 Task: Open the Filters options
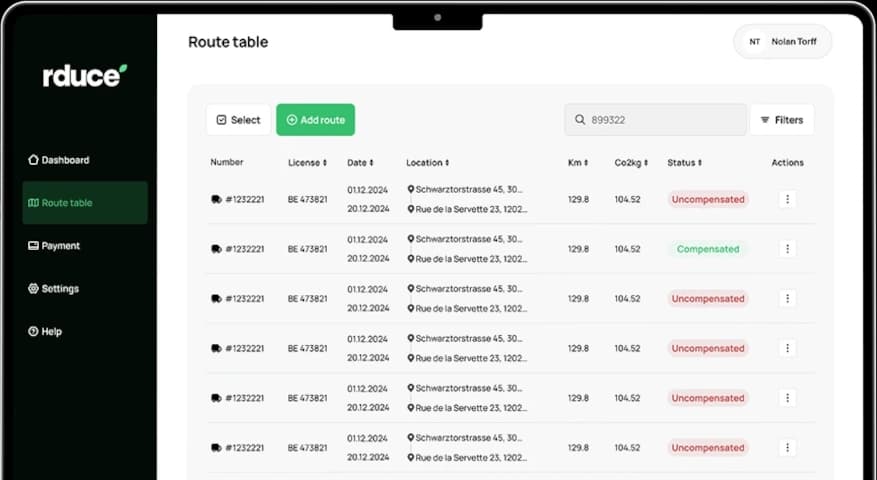pyautogui.click(x=781, y=120)
